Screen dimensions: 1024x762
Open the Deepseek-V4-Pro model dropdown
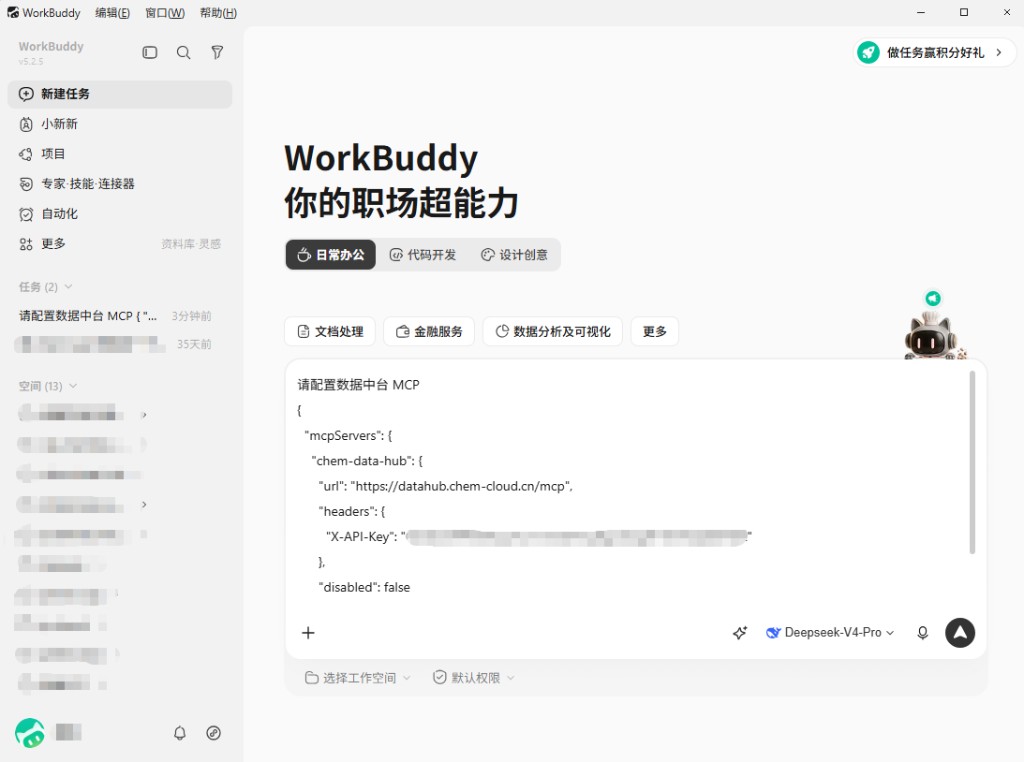point(830,633)
